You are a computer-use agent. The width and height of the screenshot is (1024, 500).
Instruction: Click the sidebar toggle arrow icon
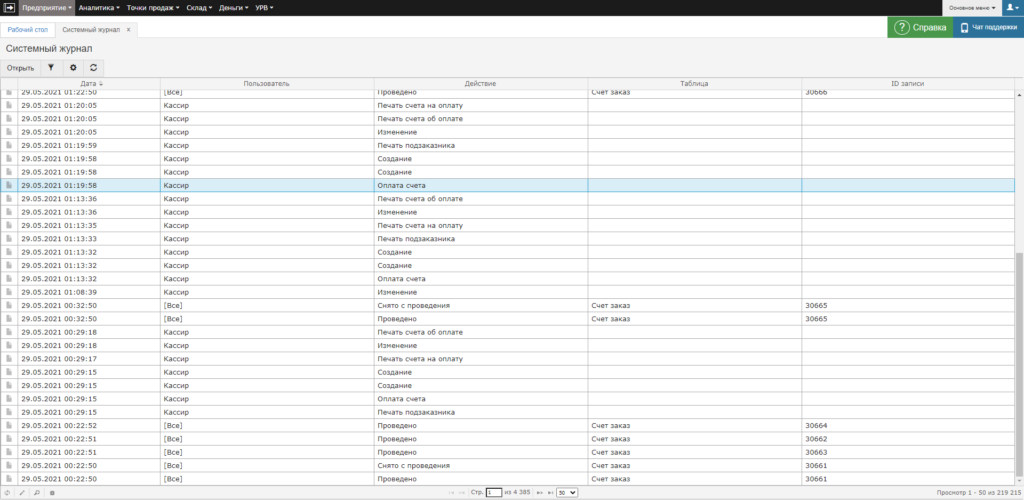click(x=8, y=7)
